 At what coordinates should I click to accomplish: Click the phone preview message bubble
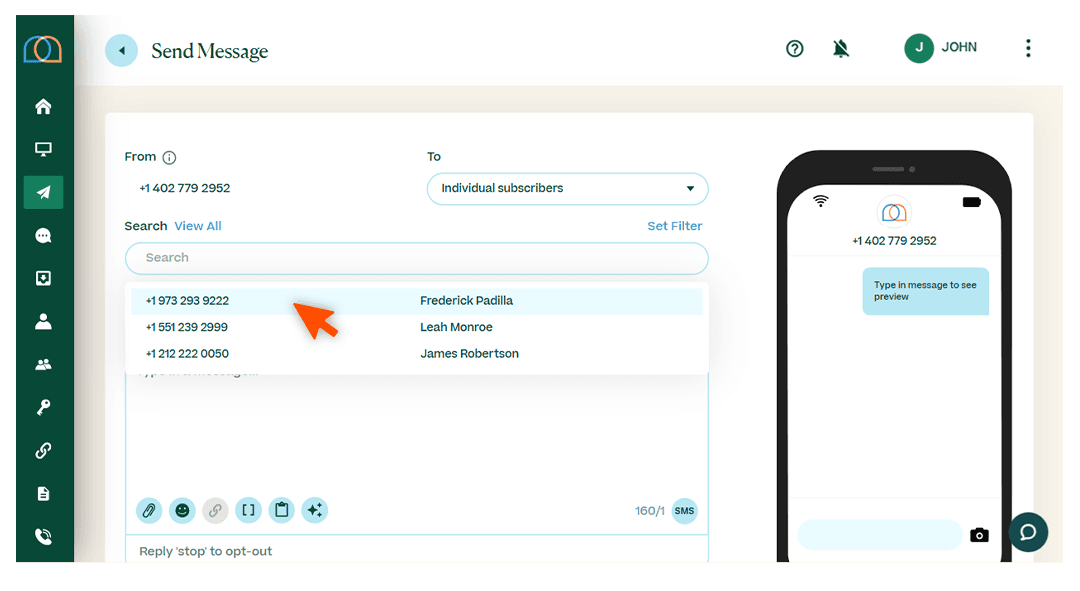[925, 291]
